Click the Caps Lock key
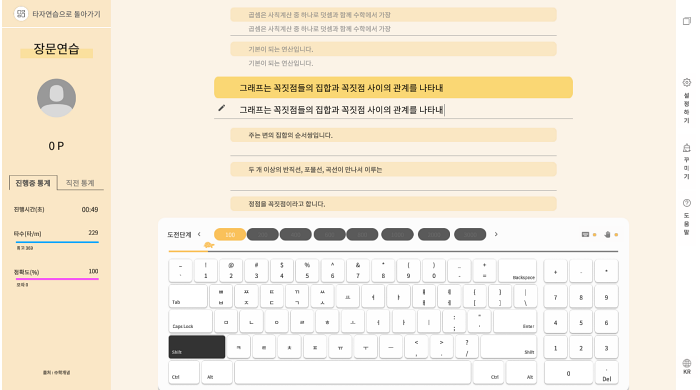The image size is (700, 390). (191, 322)
